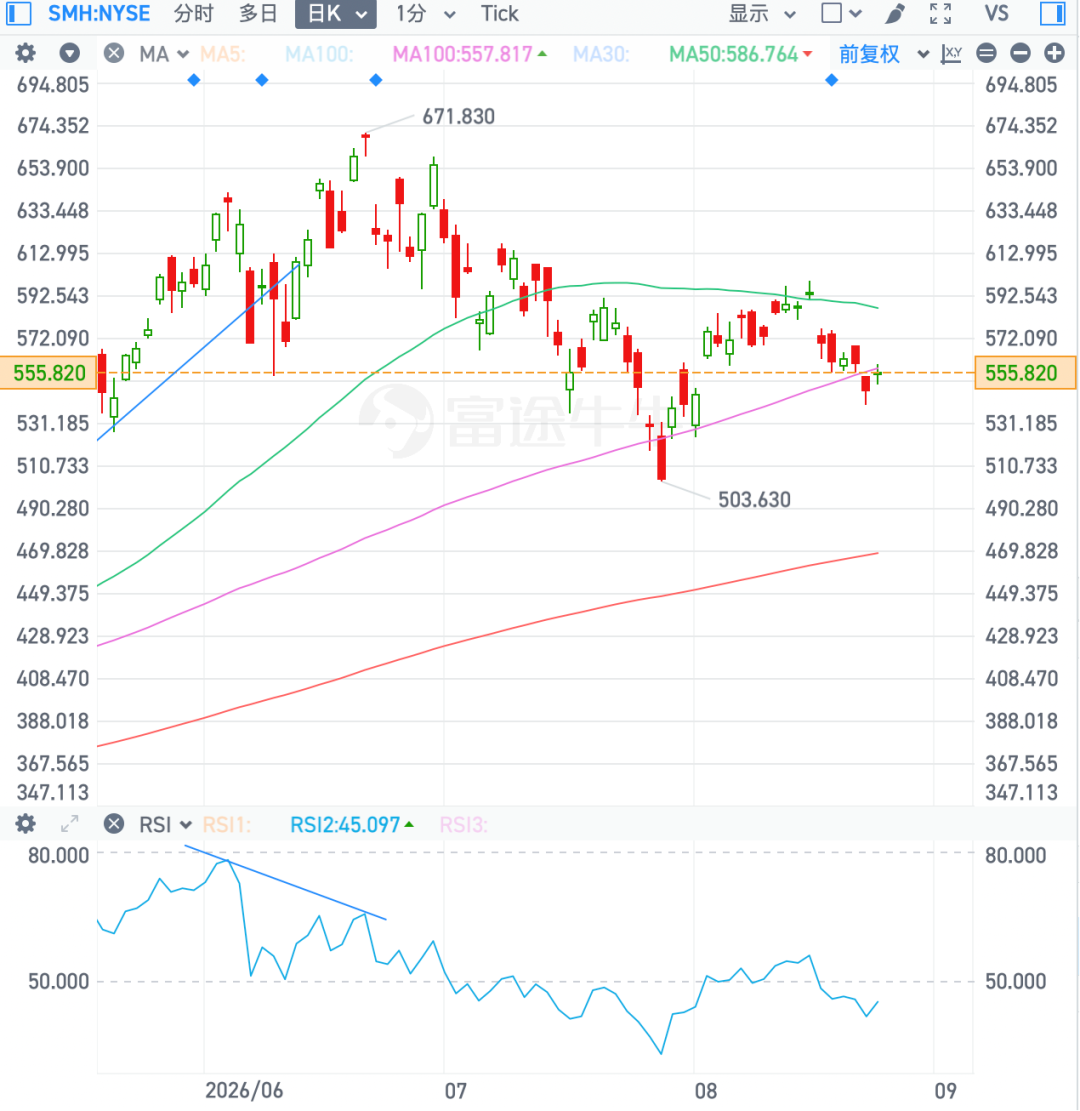Screen dimensions: 1080x1111
Task: Click the left 694.805 price axis label
Action: tap(53, 85)
